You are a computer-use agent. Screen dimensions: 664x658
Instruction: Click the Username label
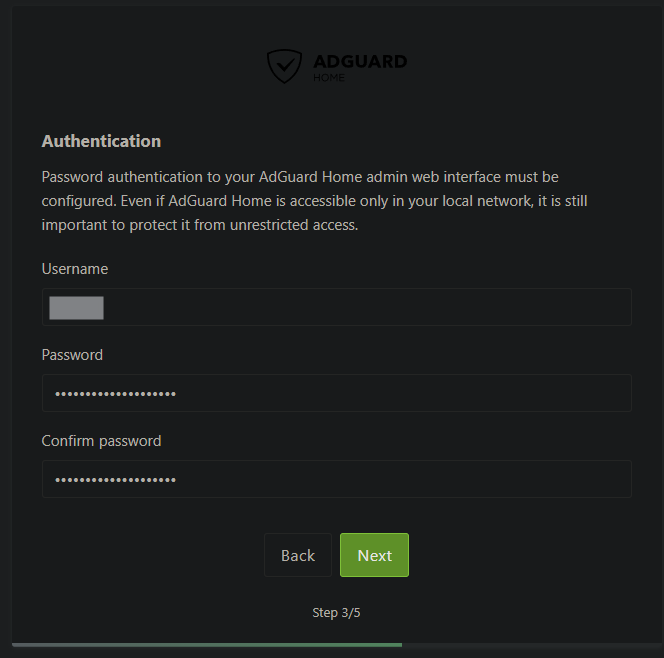(75, 269)
